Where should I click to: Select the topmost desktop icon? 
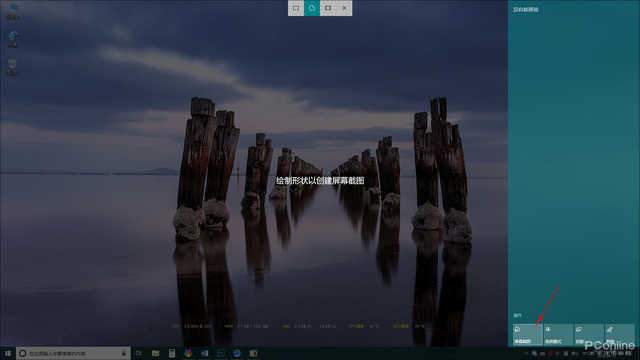point(12,11)
